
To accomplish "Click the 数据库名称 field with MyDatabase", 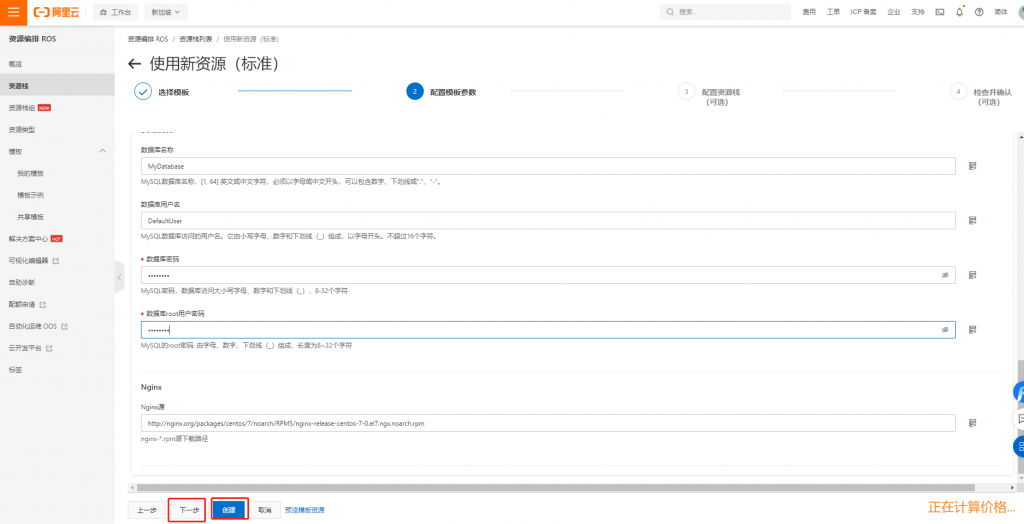I will [x=548, y=166].
